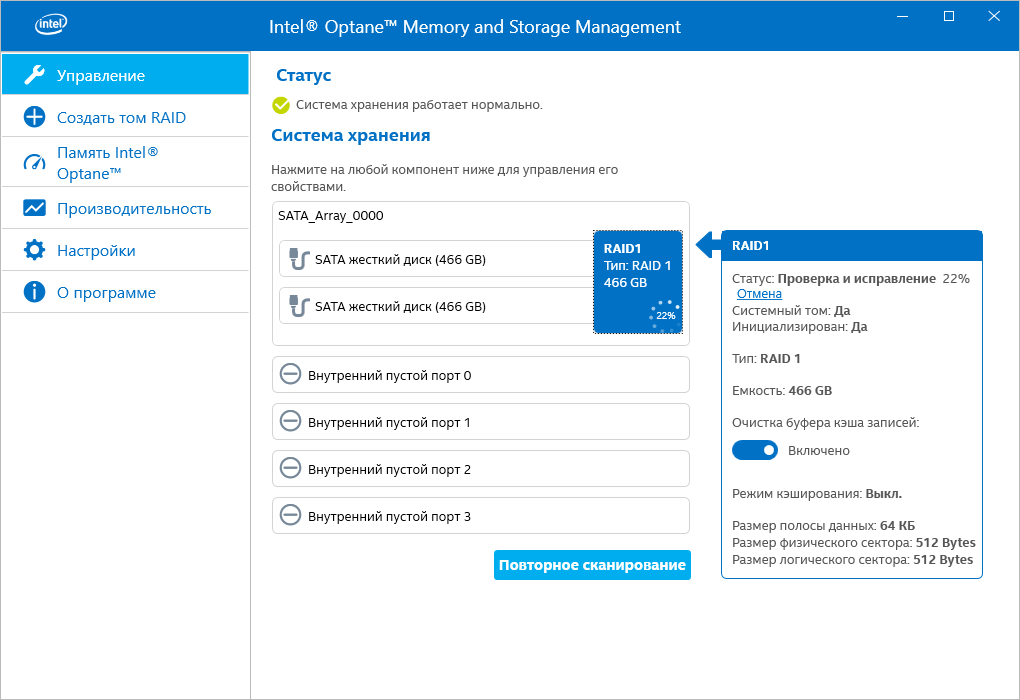
Task: Click the RAID1 22% progress spinner
Action: (665, 315)
